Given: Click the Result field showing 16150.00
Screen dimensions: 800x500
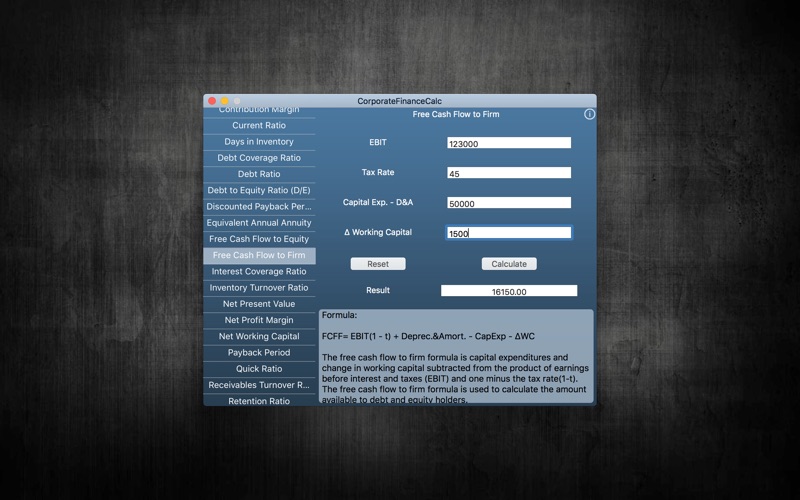Looking at the screenshot, I should pos(509,291).
